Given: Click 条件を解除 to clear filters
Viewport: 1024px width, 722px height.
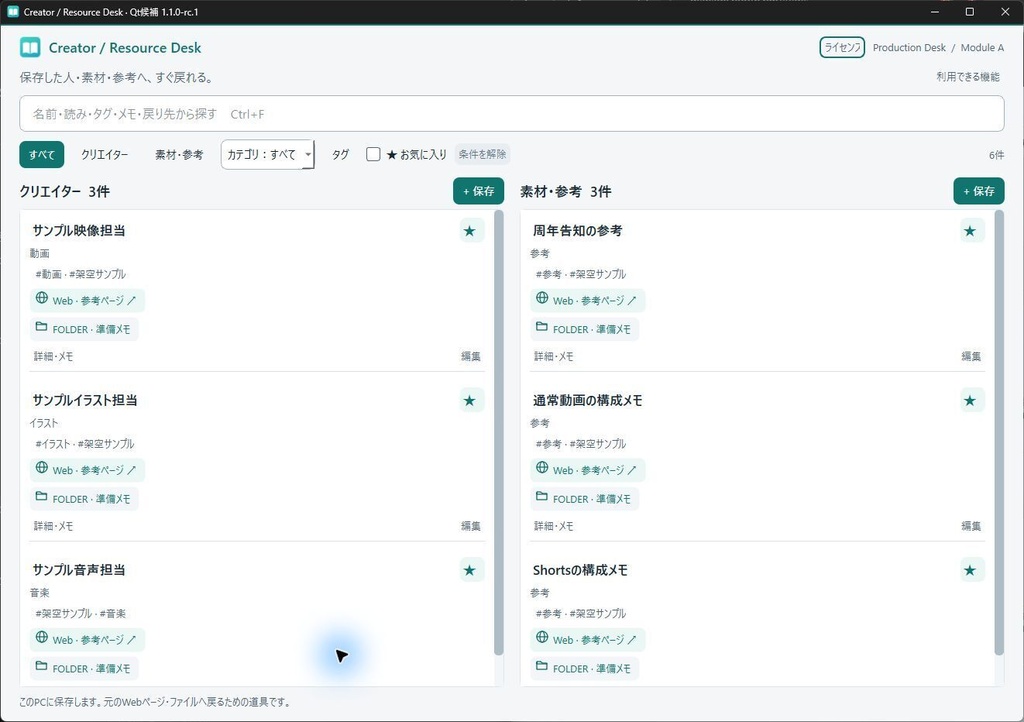Looking at the screenshot, I should (x=482, y=155).
